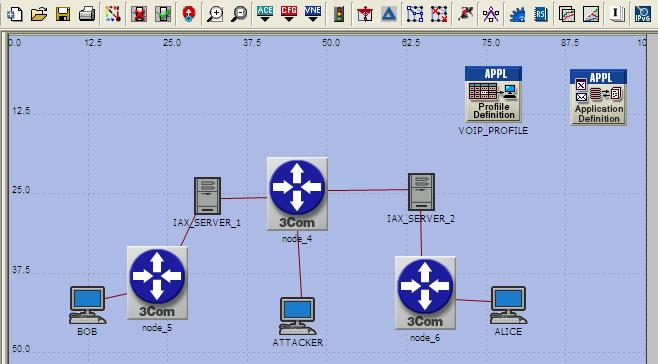Open the IPv6 toolbar icon
Screen dimensions: 658x364
pos(642,14)
